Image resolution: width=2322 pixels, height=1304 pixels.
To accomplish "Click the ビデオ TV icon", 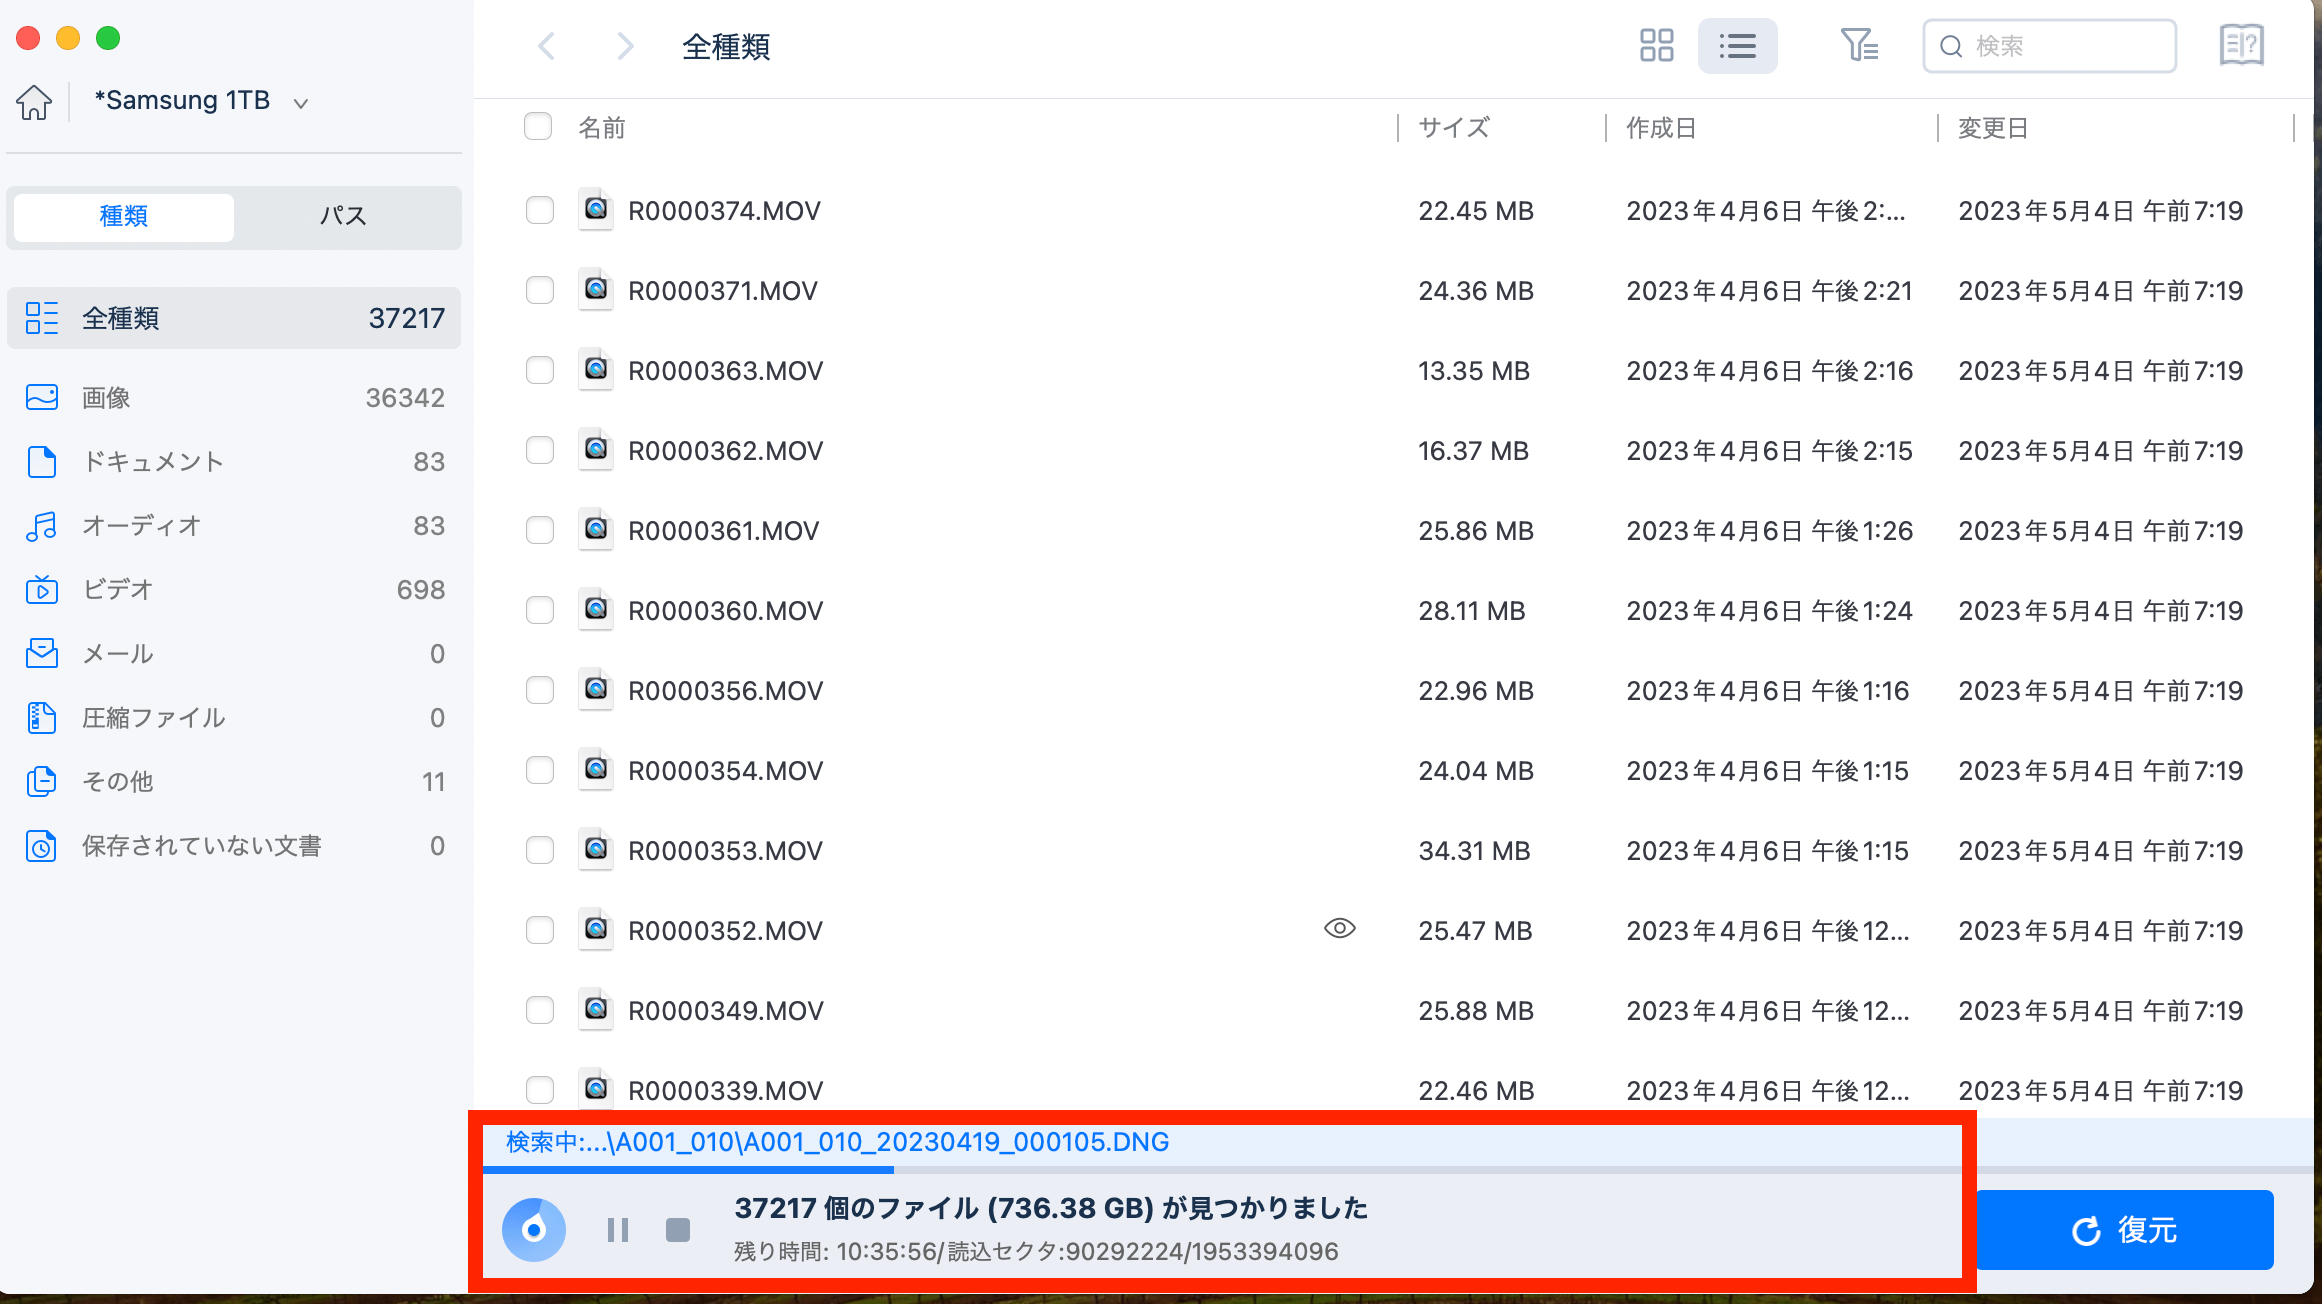I will tap(42, 590).
